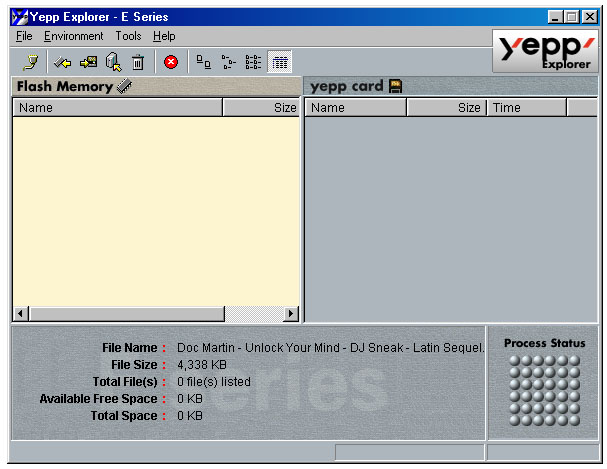Viewport: 607px width, 469px height.
Task: Select the details view toolbar button
Action: [x=280, y=62]
